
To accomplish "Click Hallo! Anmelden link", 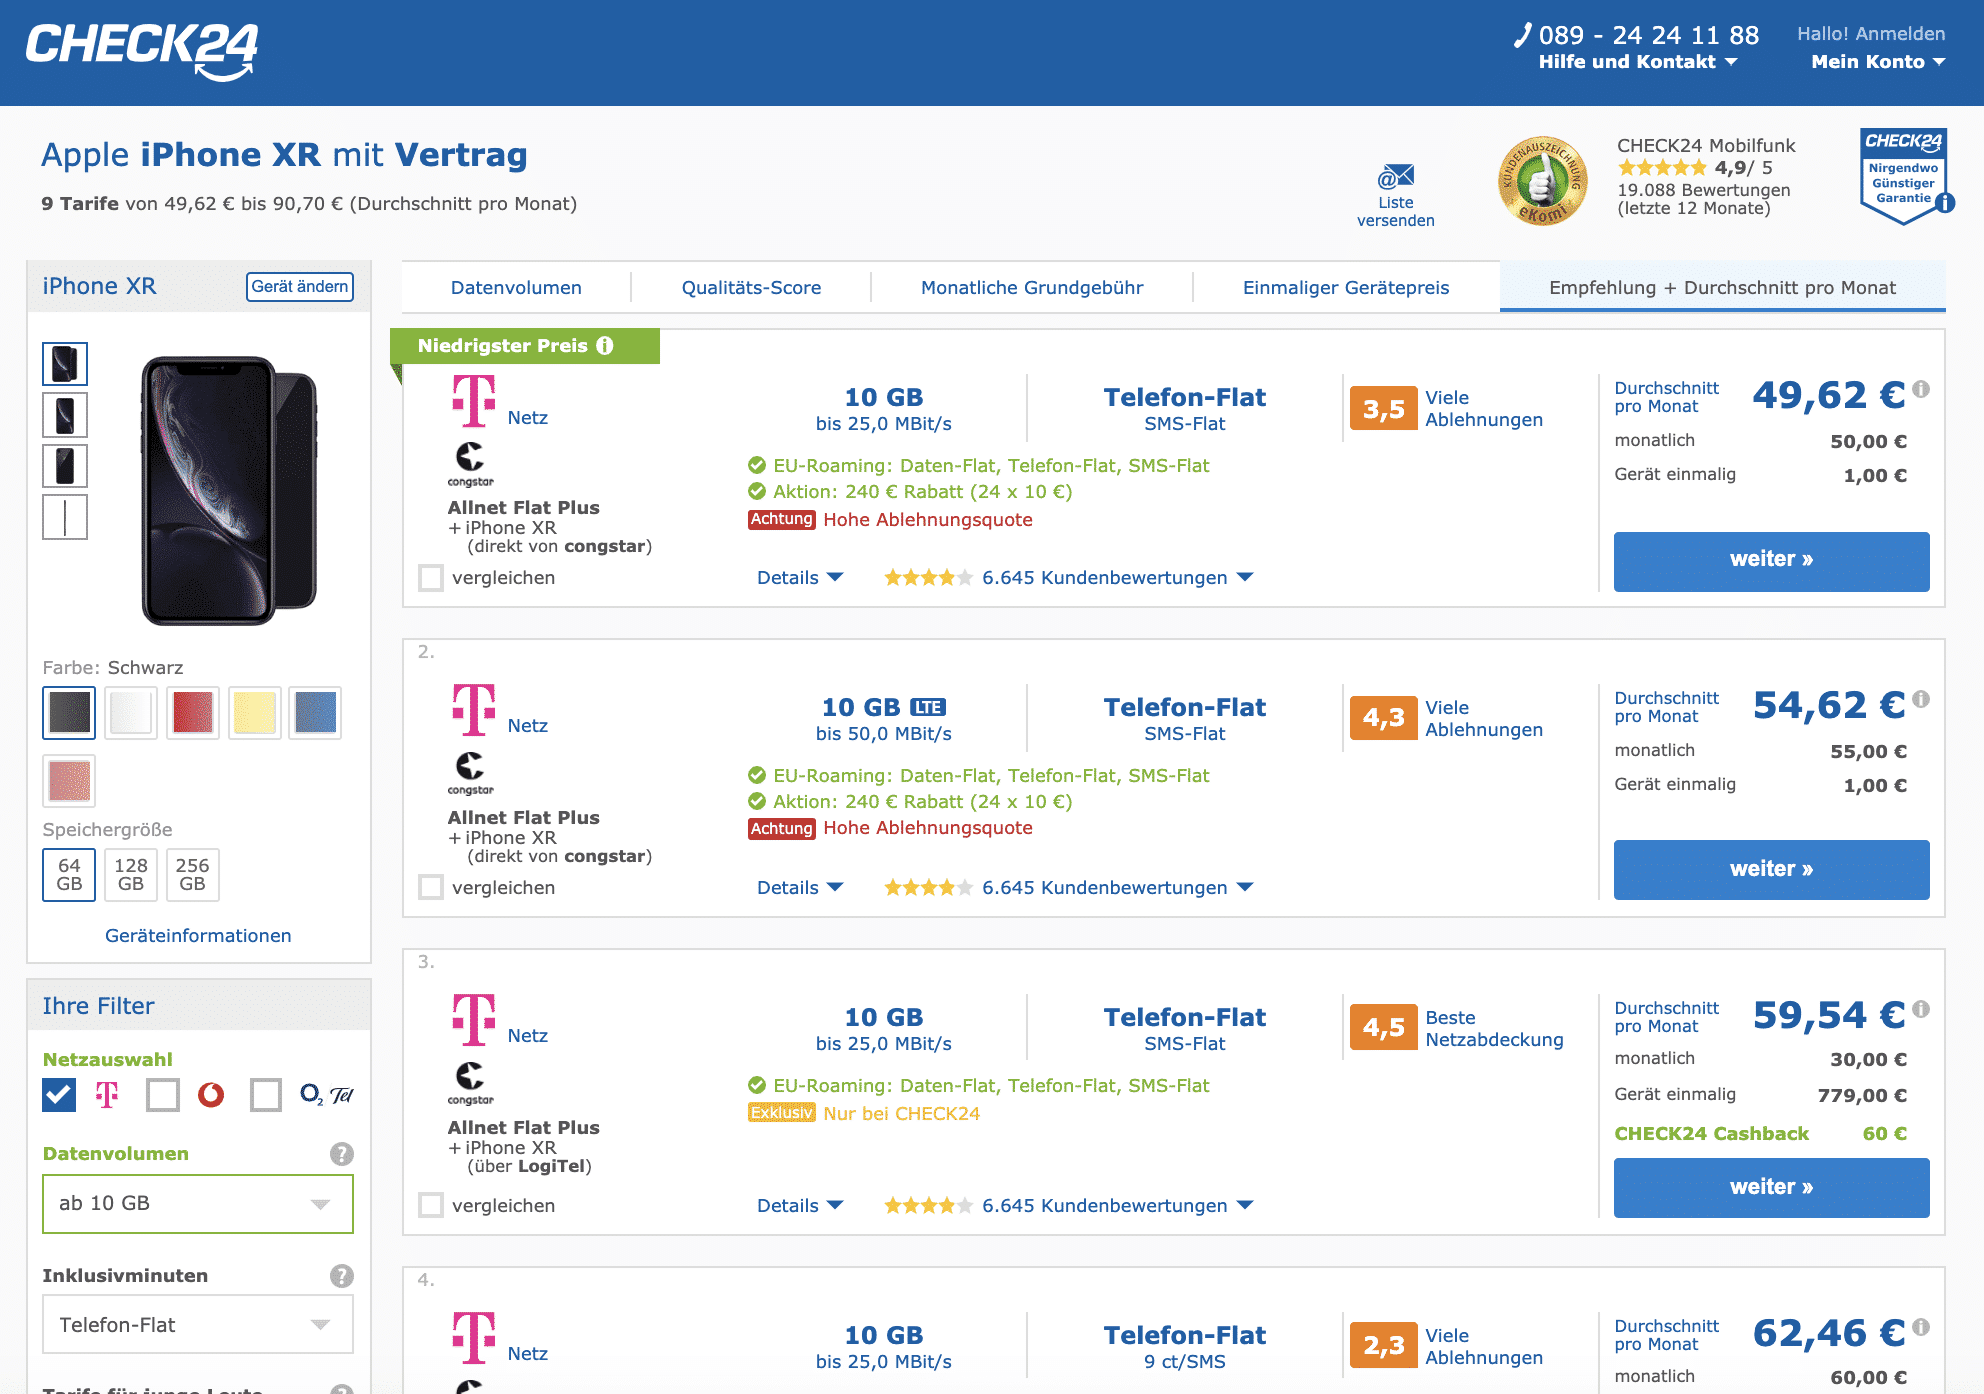I will (1871, 34).
